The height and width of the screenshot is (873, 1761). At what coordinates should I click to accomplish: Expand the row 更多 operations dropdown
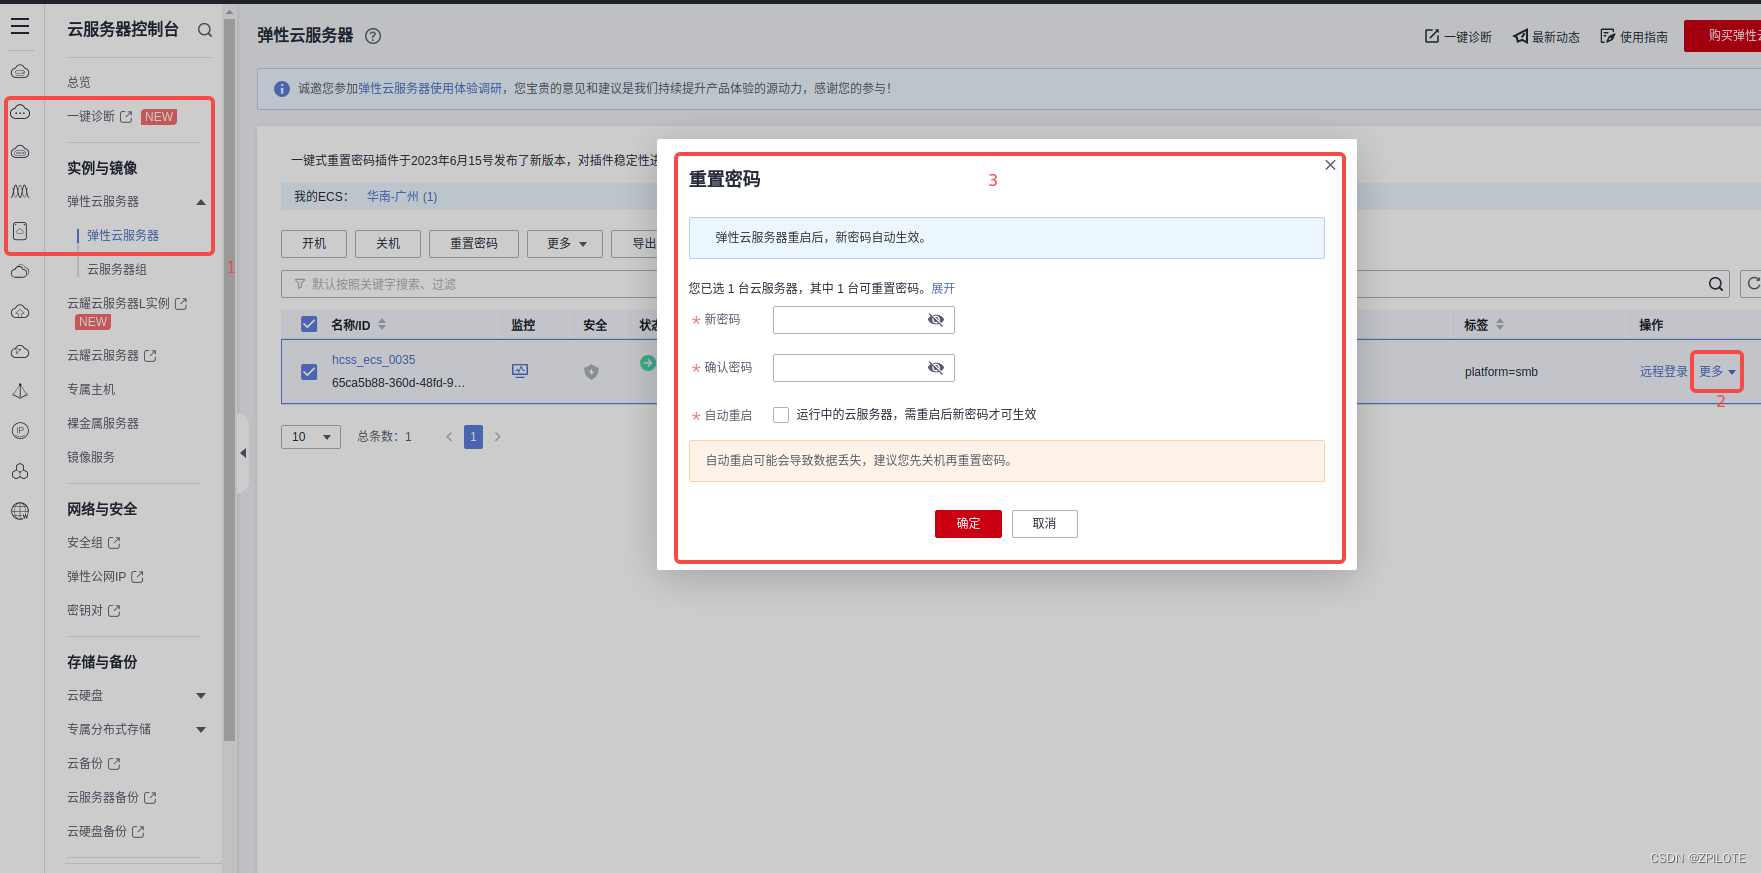1717,371
